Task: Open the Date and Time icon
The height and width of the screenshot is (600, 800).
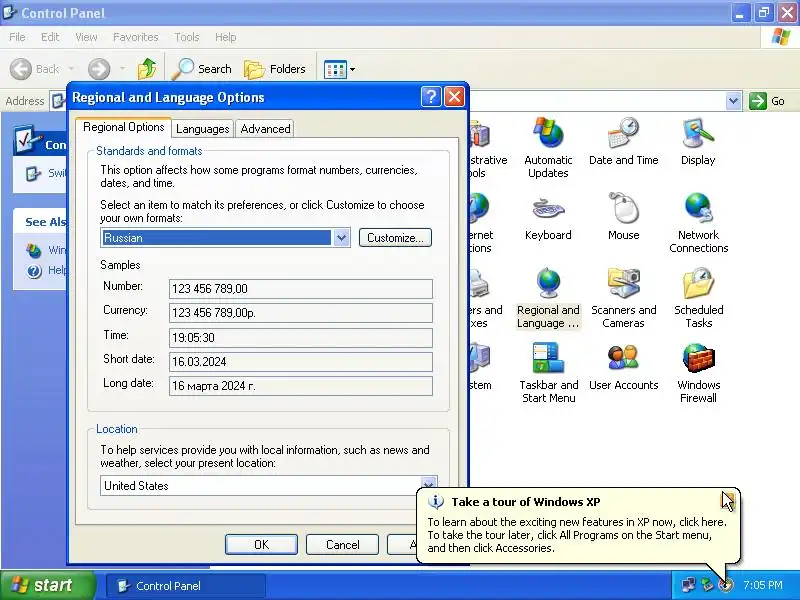Action: pos(623,141)
